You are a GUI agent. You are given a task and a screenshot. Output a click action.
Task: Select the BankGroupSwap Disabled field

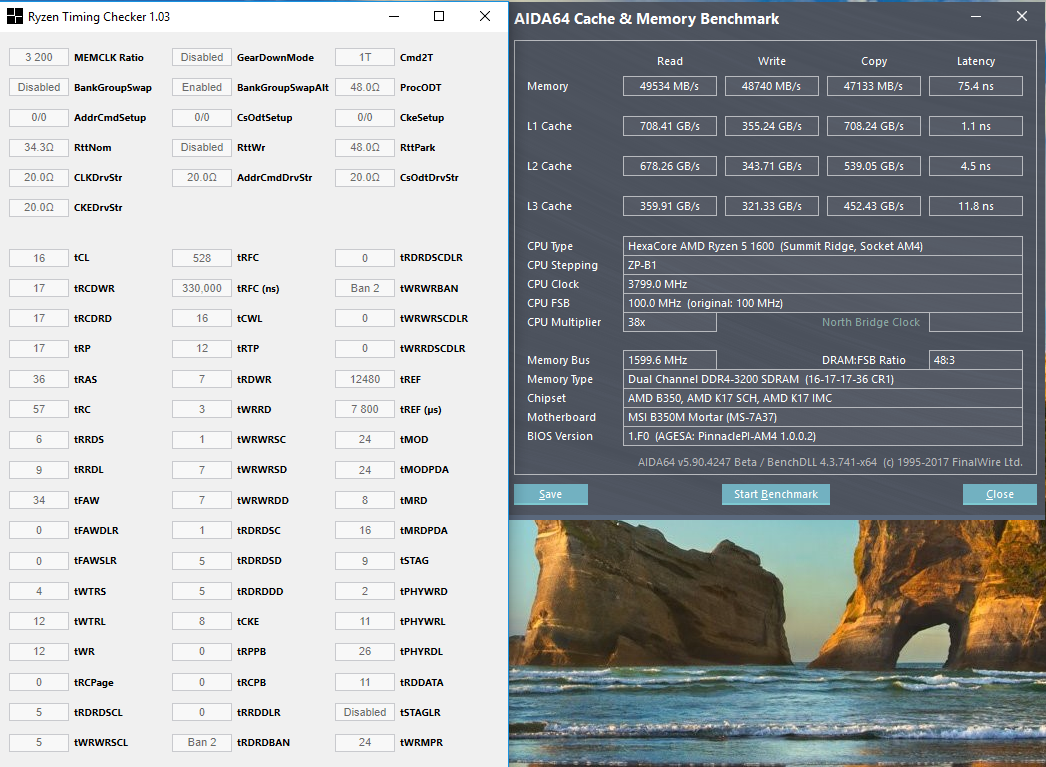39,87
